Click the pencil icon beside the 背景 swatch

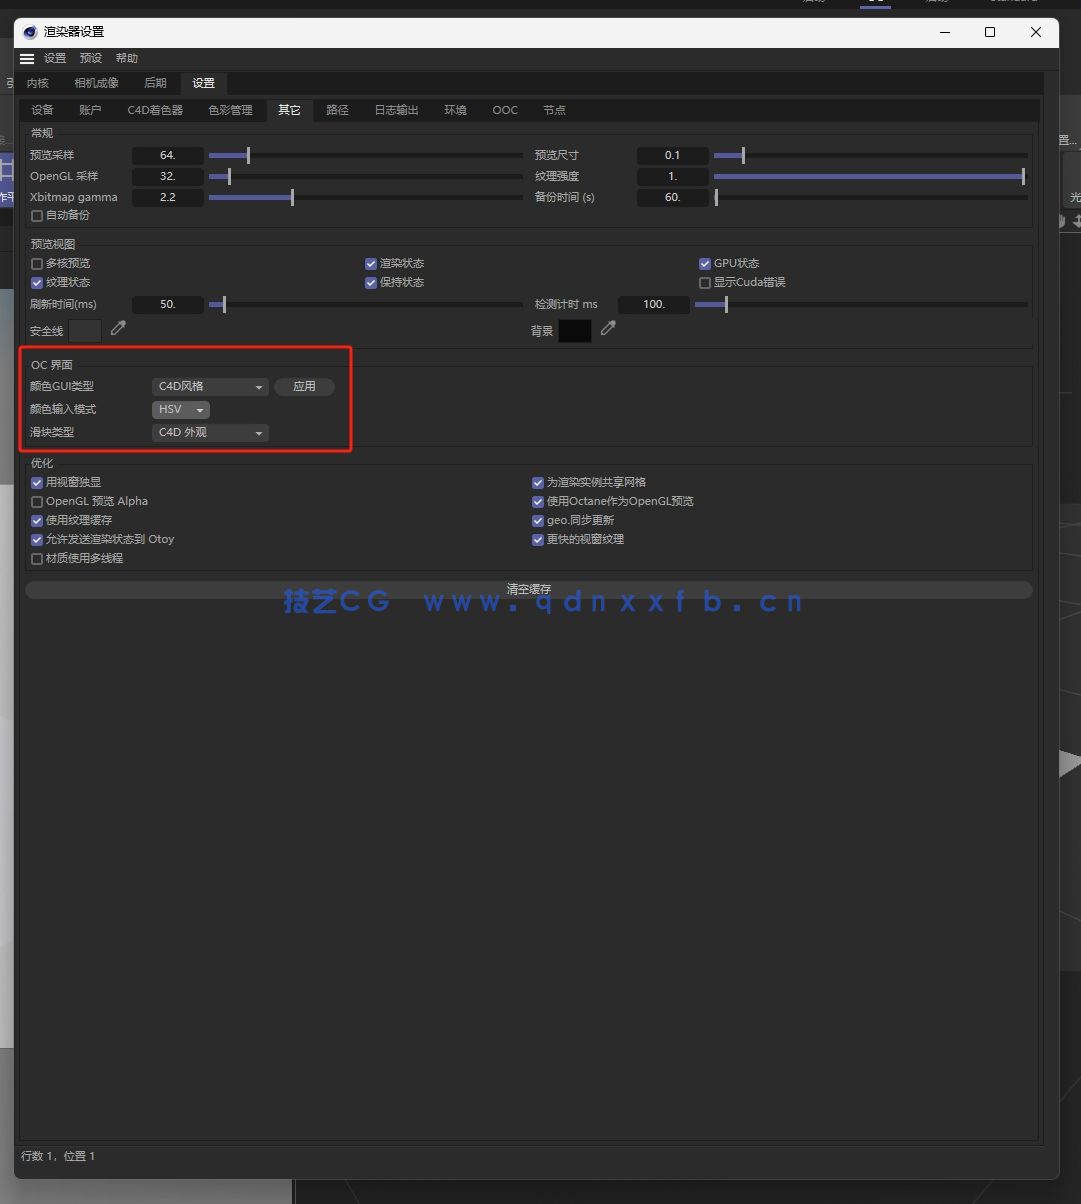[608, 328]
